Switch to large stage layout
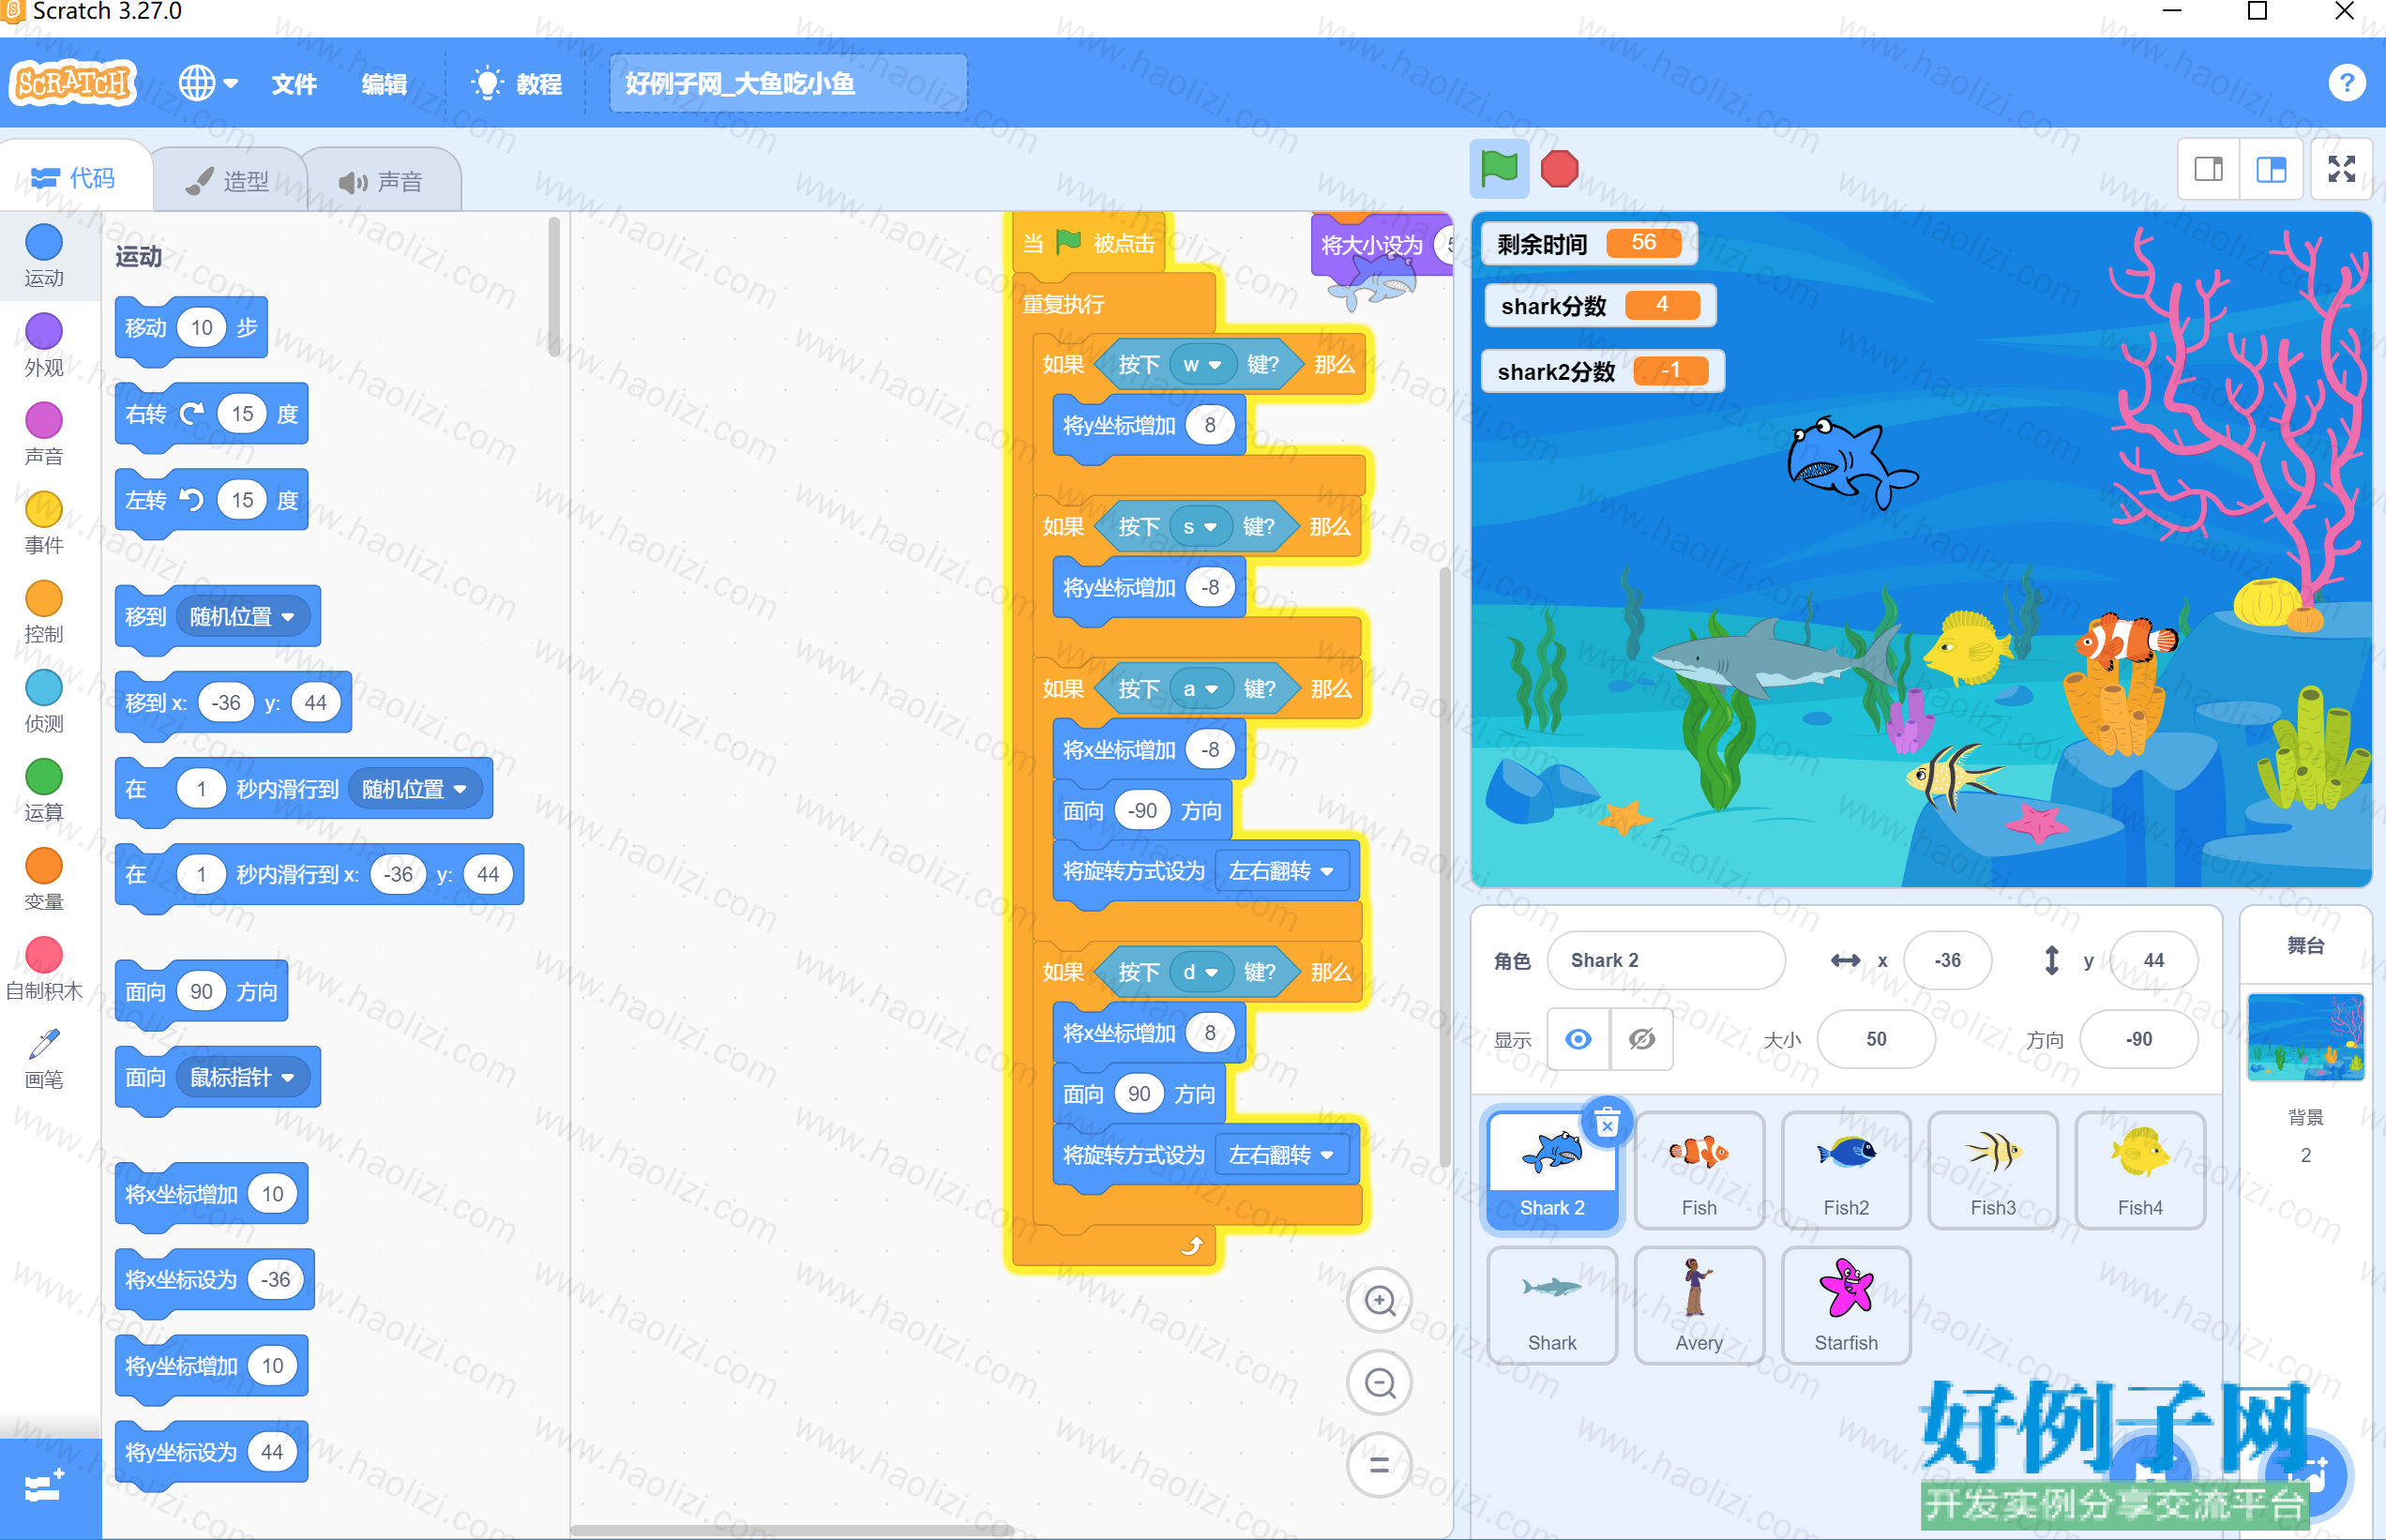Image resolution: width=2386 pixels, height=1540 pixels. [x=2271, y=169]
